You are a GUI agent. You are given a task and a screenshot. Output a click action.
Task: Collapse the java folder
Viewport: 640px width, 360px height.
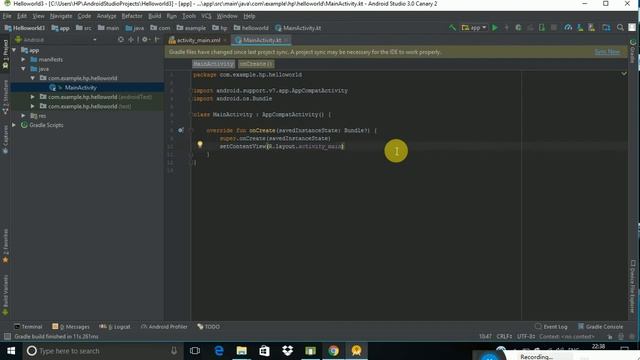click(23, 69)
